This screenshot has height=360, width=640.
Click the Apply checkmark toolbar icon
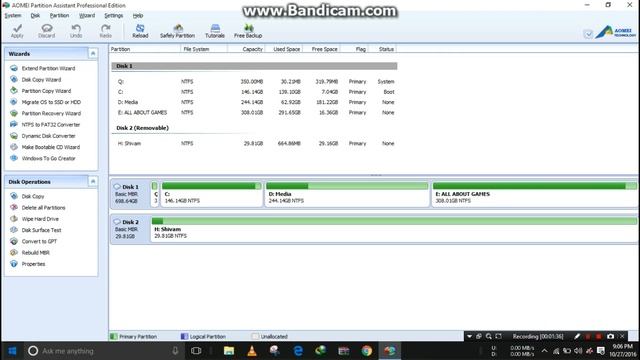pyautogui.click(x=17, y=31)
